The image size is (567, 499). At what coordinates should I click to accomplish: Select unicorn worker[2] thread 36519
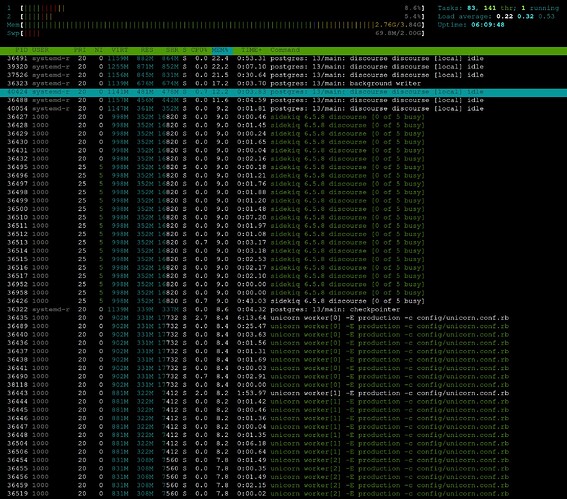284,494
